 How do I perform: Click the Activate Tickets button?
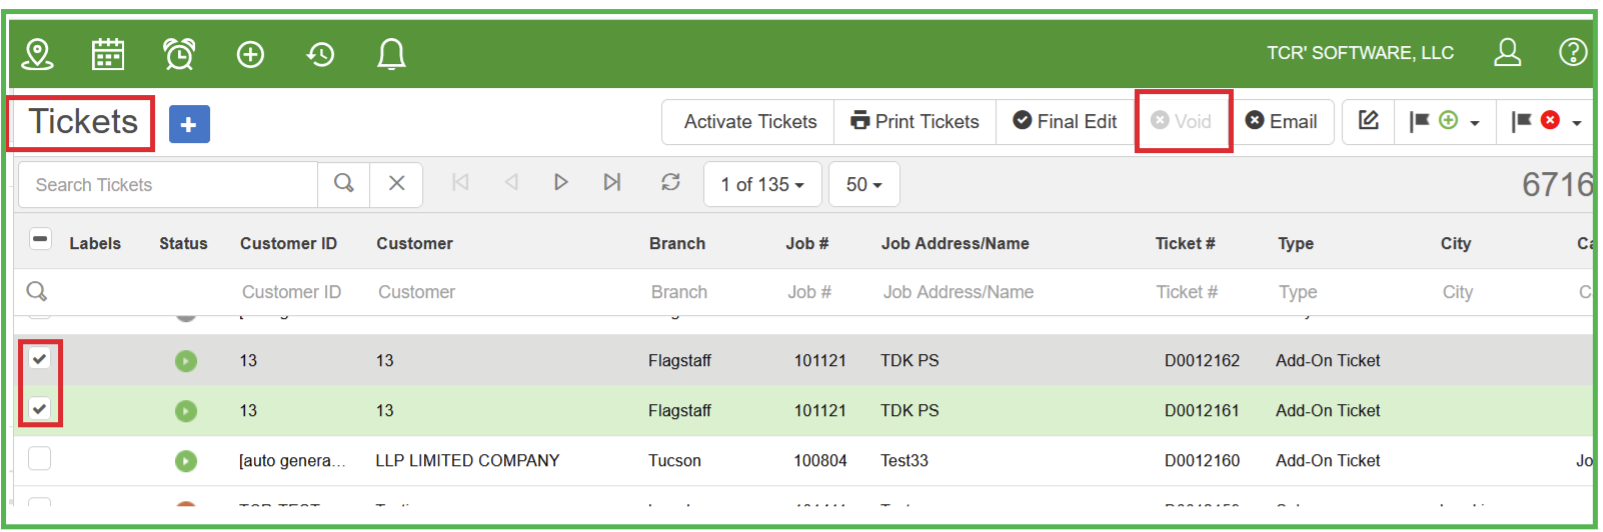(x=749, y=122)
